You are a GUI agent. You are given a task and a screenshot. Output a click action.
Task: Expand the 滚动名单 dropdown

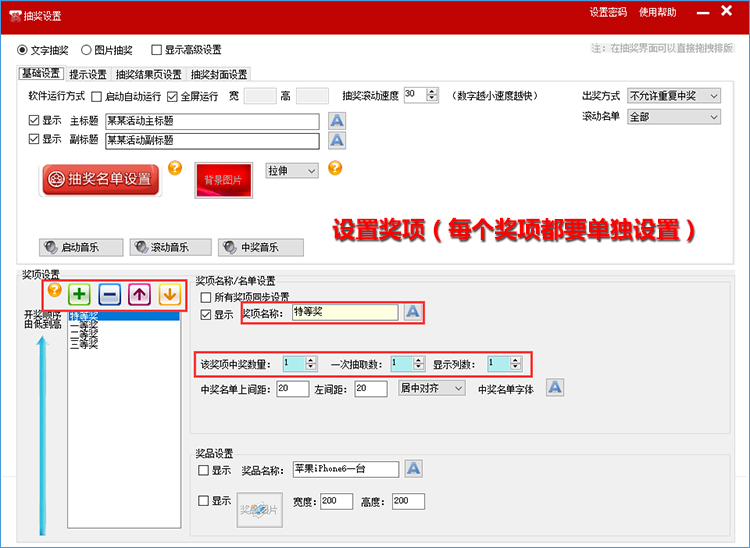(x=673, y=117)
